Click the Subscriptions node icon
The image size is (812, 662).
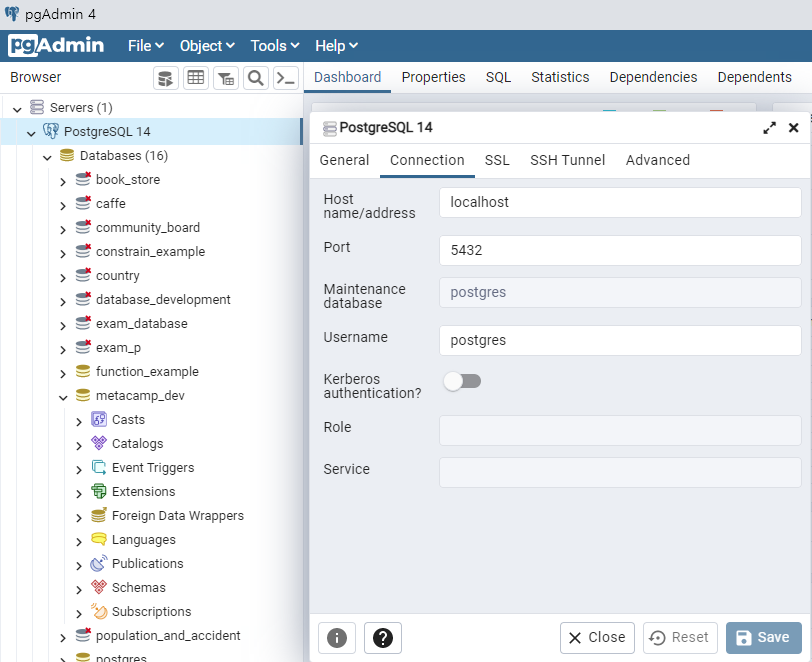99,611
